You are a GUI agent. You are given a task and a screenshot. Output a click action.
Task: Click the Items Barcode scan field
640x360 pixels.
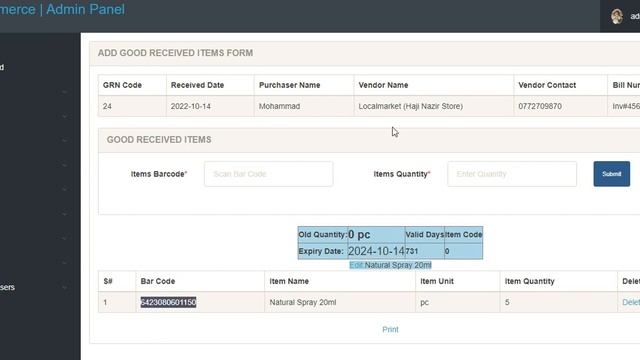pyautogui.click(x=269, y=174)
